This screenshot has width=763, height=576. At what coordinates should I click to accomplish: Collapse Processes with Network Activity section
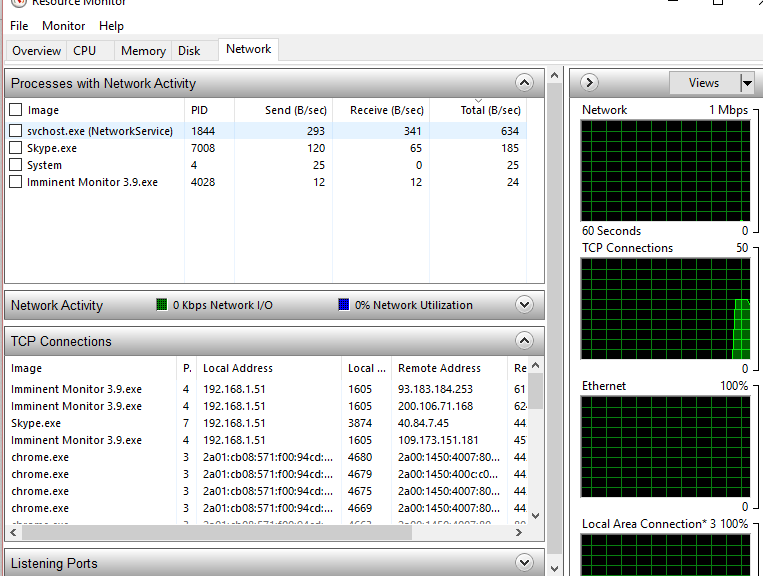524,83
